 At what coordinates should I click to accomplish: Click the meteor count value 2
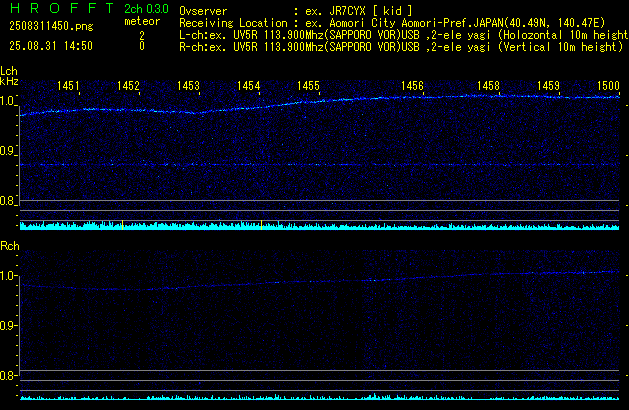click(142, 35)
